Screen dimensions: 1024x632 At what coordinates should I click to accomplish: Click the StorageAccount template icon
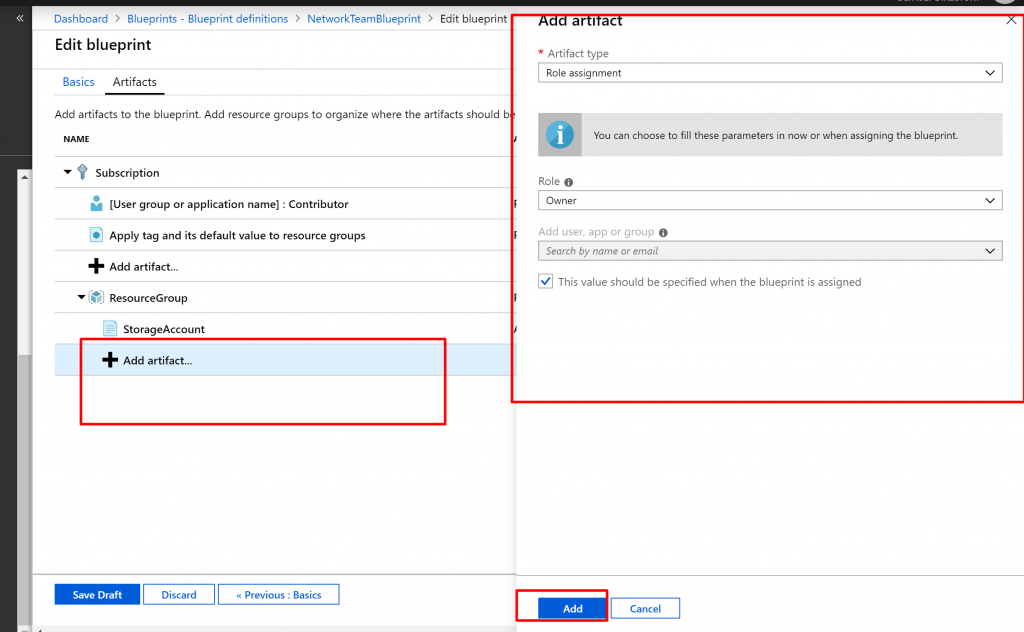pos(110,329)
